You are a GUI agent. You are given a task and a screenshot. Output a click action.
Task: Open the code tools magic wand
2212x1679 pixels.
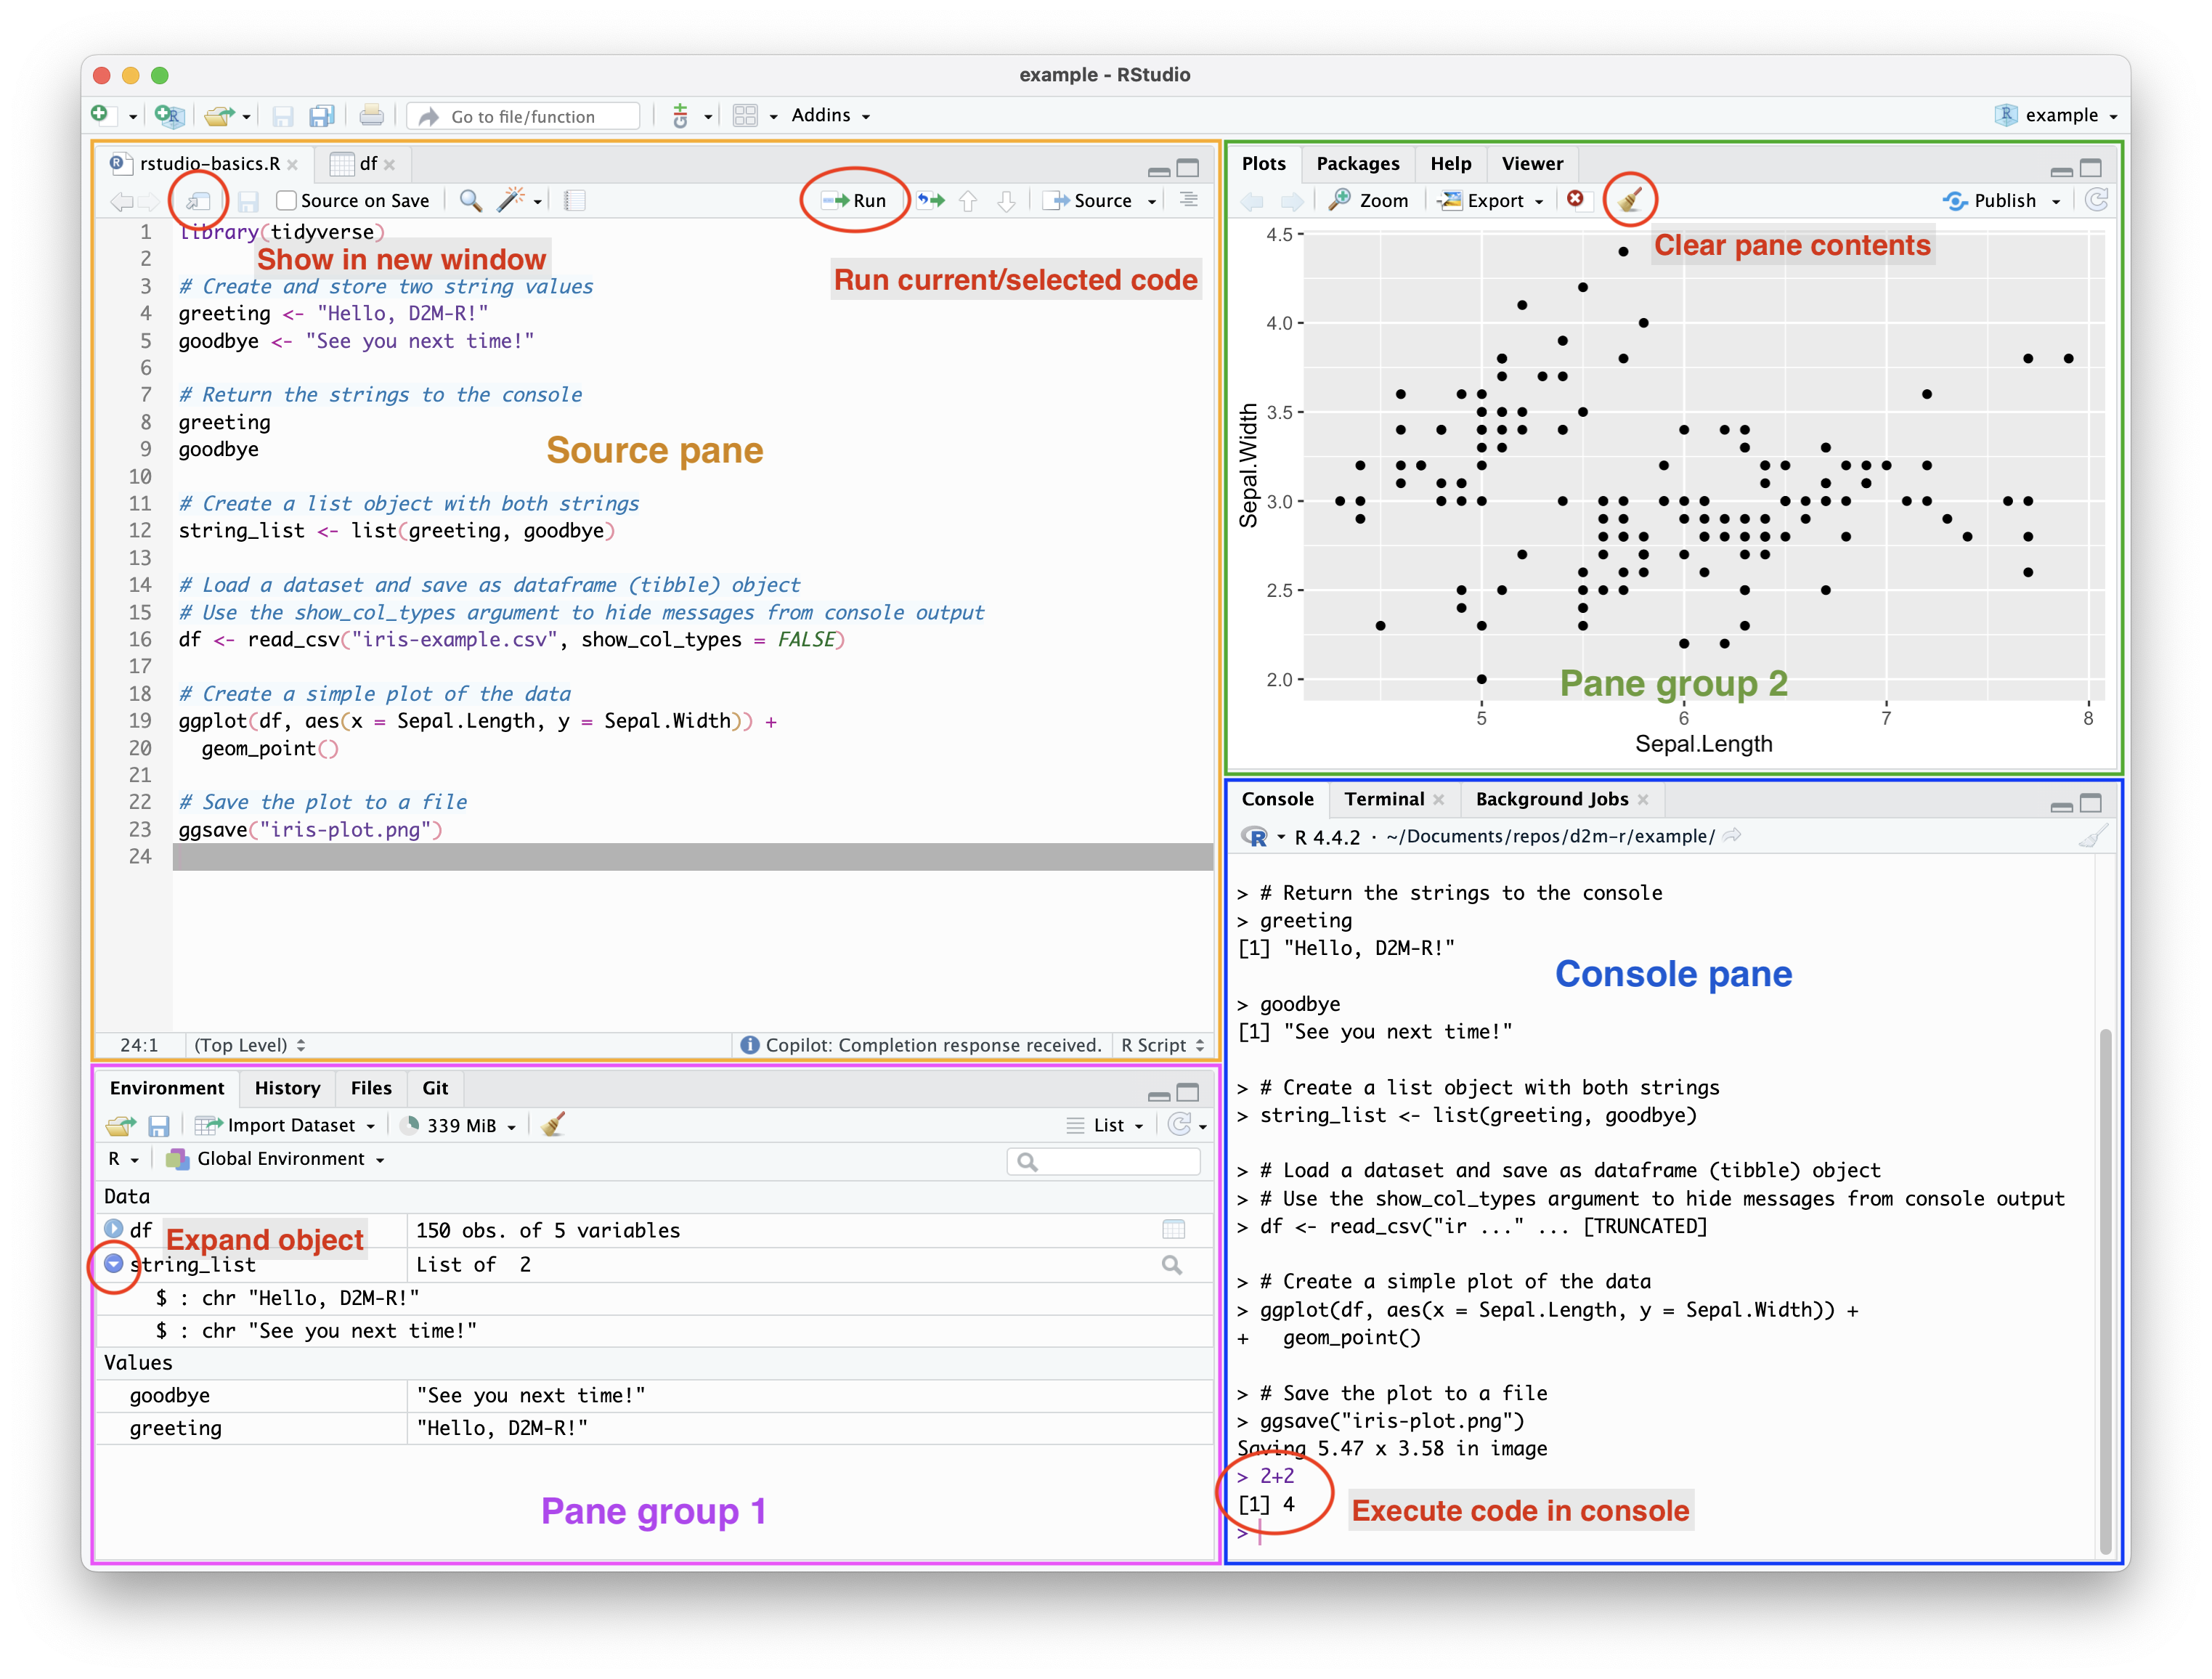coord(511,200)
